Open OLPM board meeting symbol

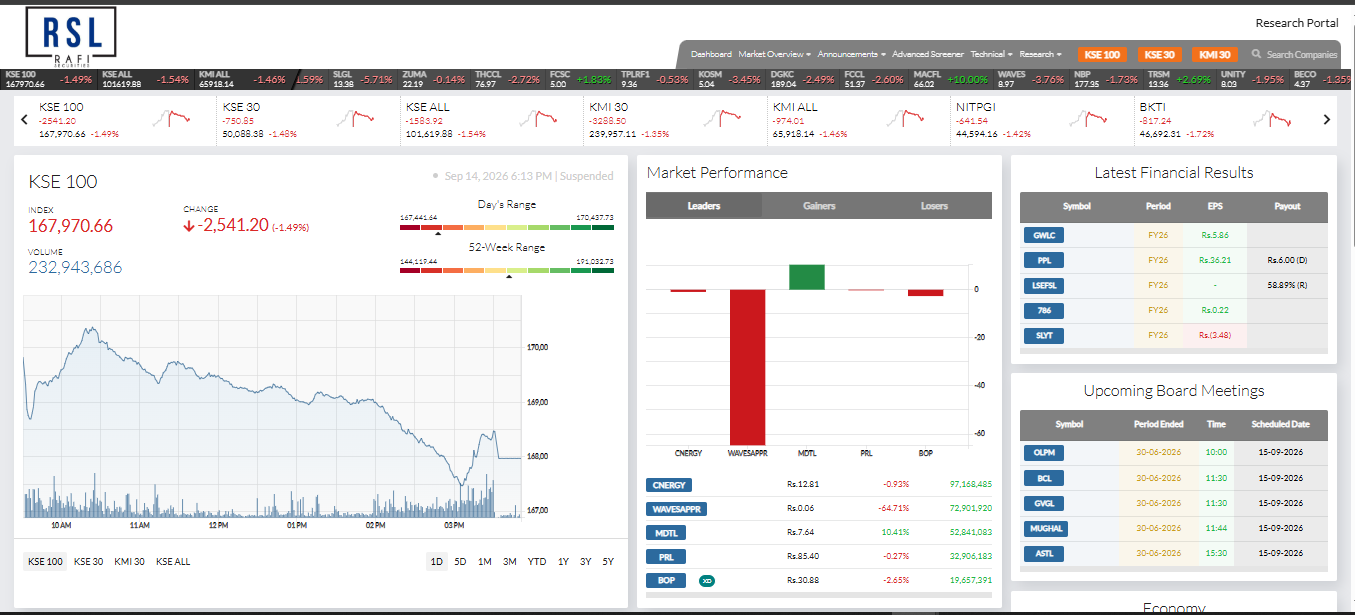(x=1043, y=453)
